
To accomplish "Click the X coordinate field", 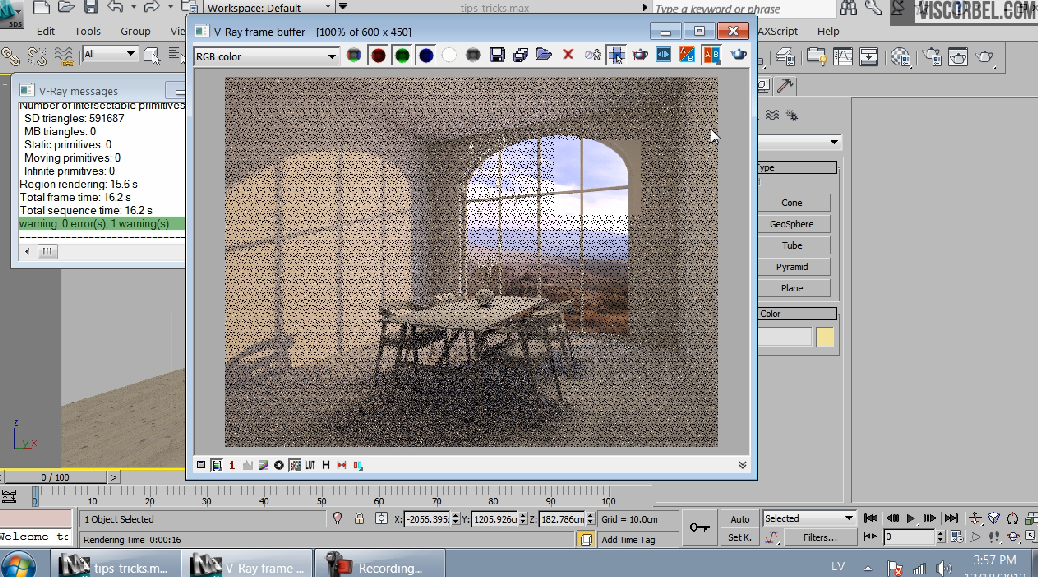I will coord(427,519).
